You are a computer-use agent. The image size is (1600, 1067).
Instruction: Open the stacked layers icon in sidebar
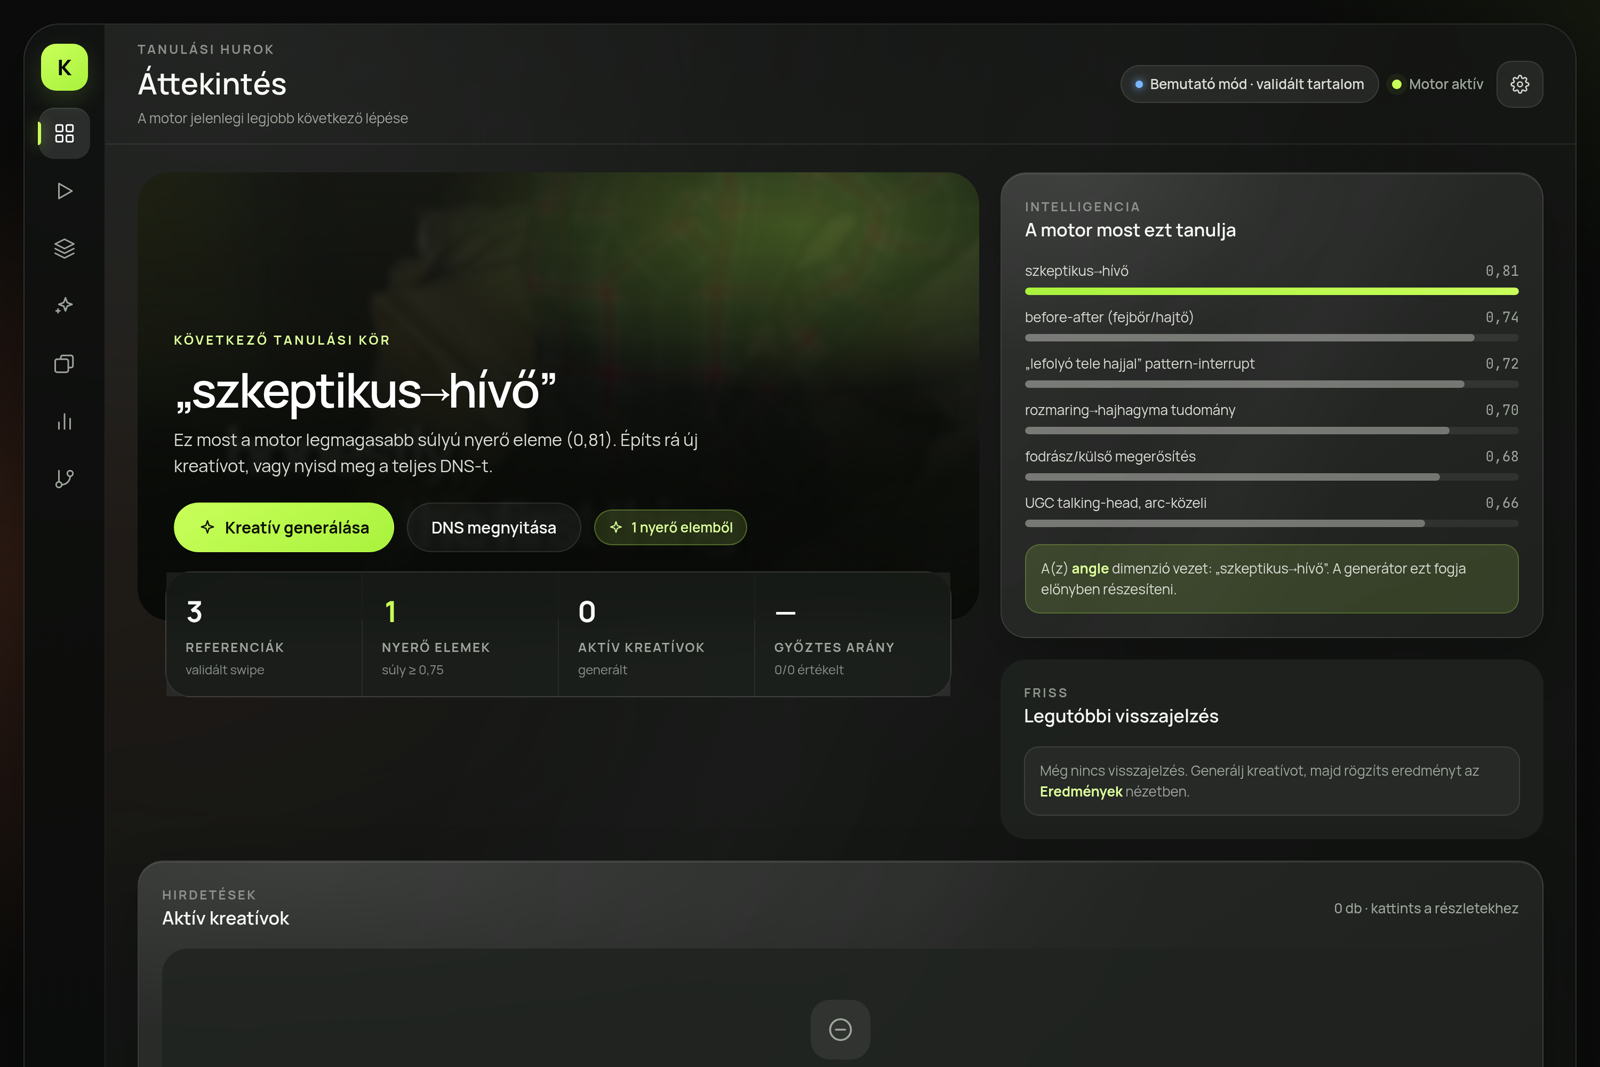pyautogui.click(x=64, y=248)
